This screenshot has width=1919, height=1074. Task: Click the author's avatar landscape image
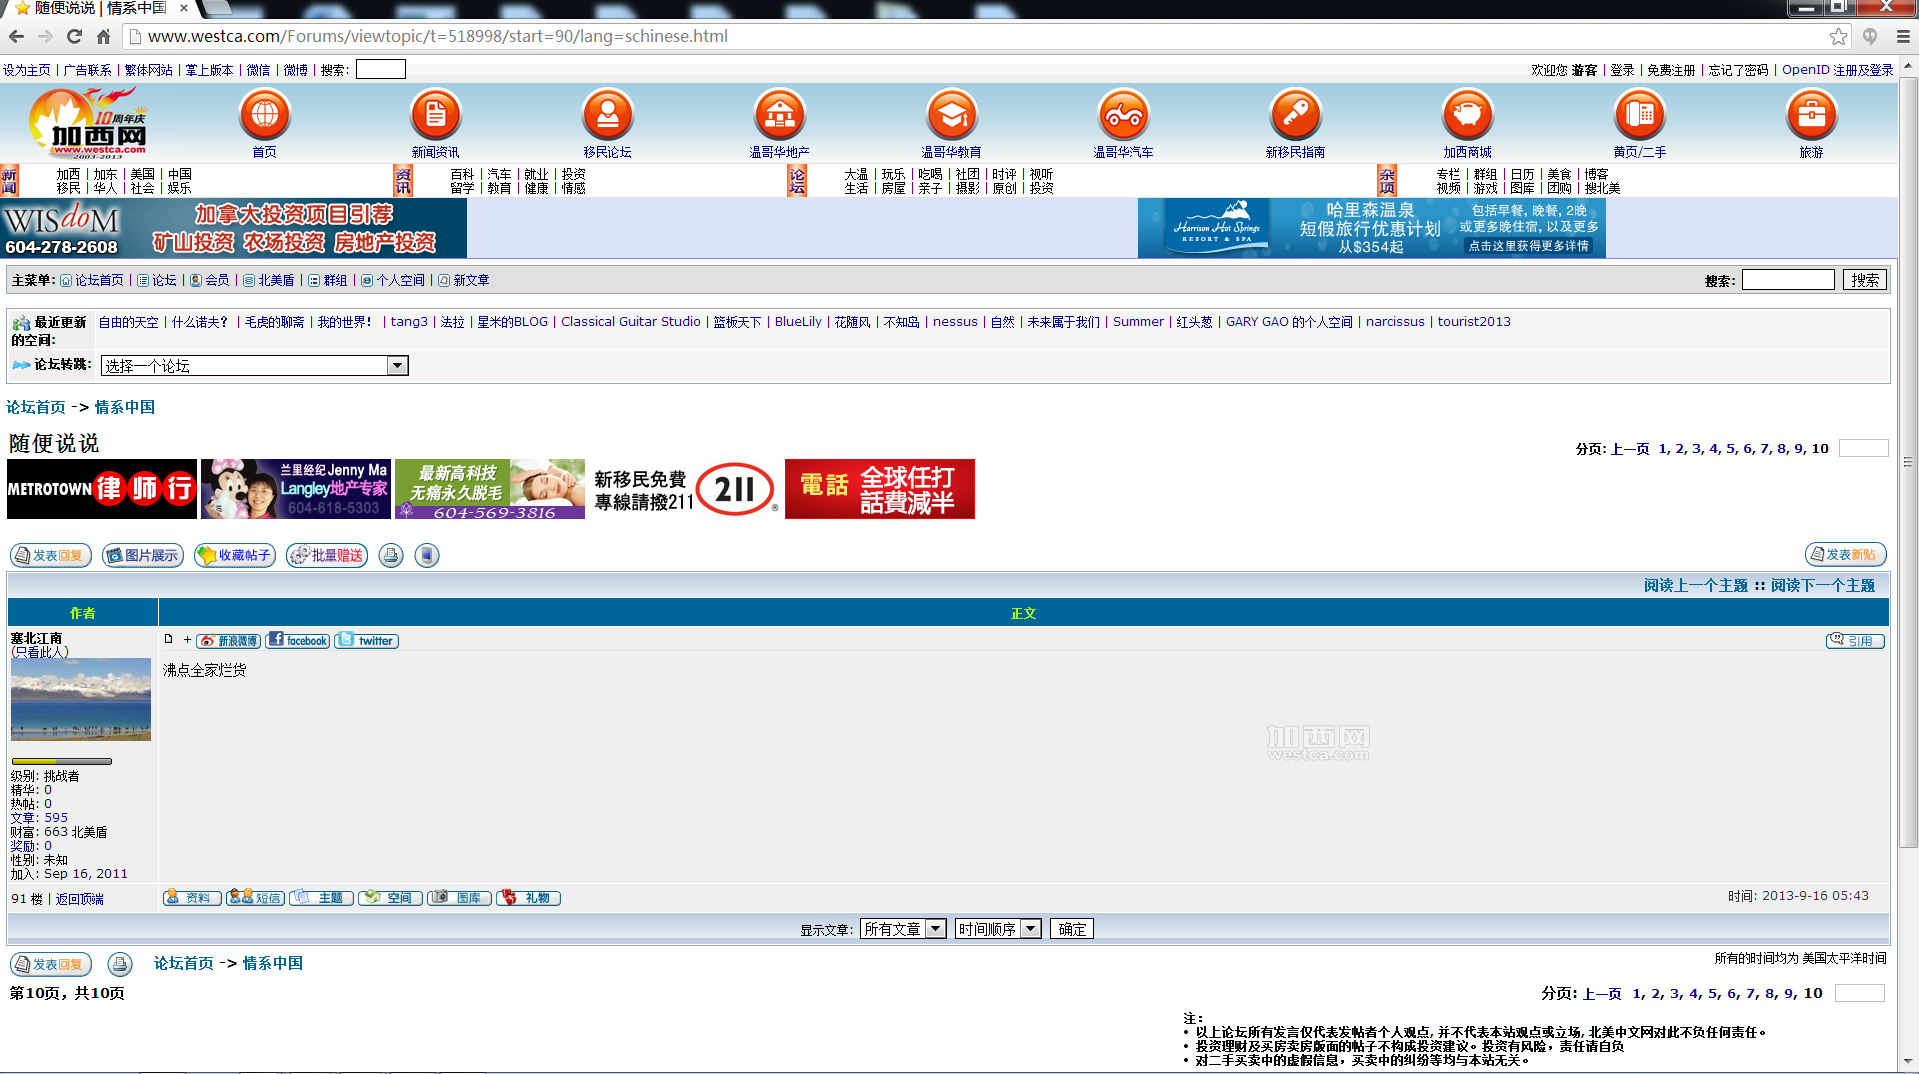tap(81, 699)
